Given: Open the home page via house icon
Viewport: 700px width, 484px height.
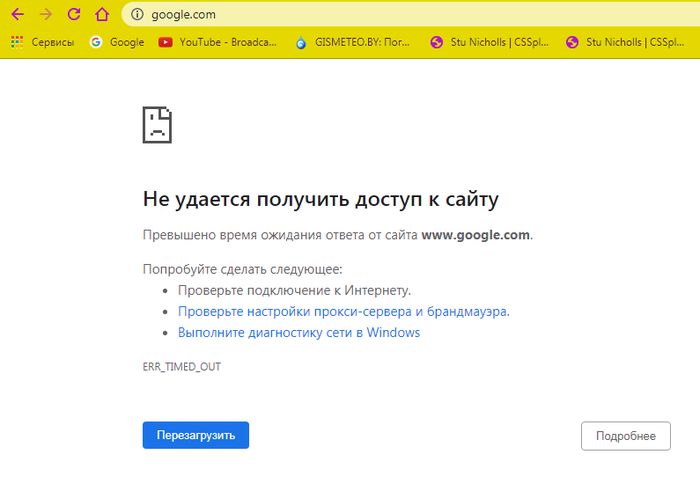Looking at the screenshot, I should coord(101,15).
